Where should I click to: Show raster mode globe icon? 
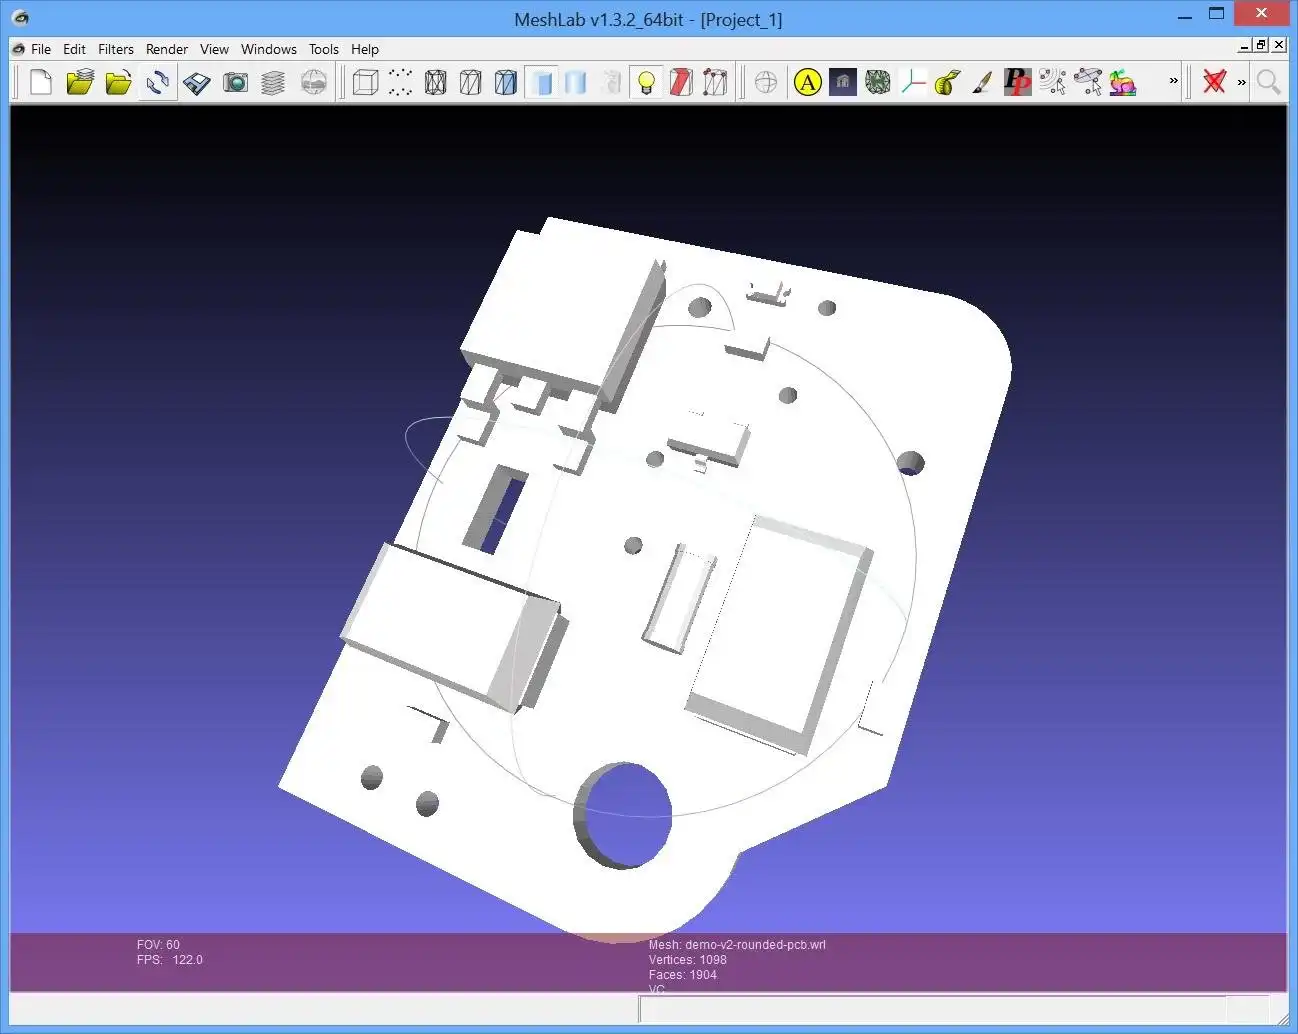click(313, 82)
